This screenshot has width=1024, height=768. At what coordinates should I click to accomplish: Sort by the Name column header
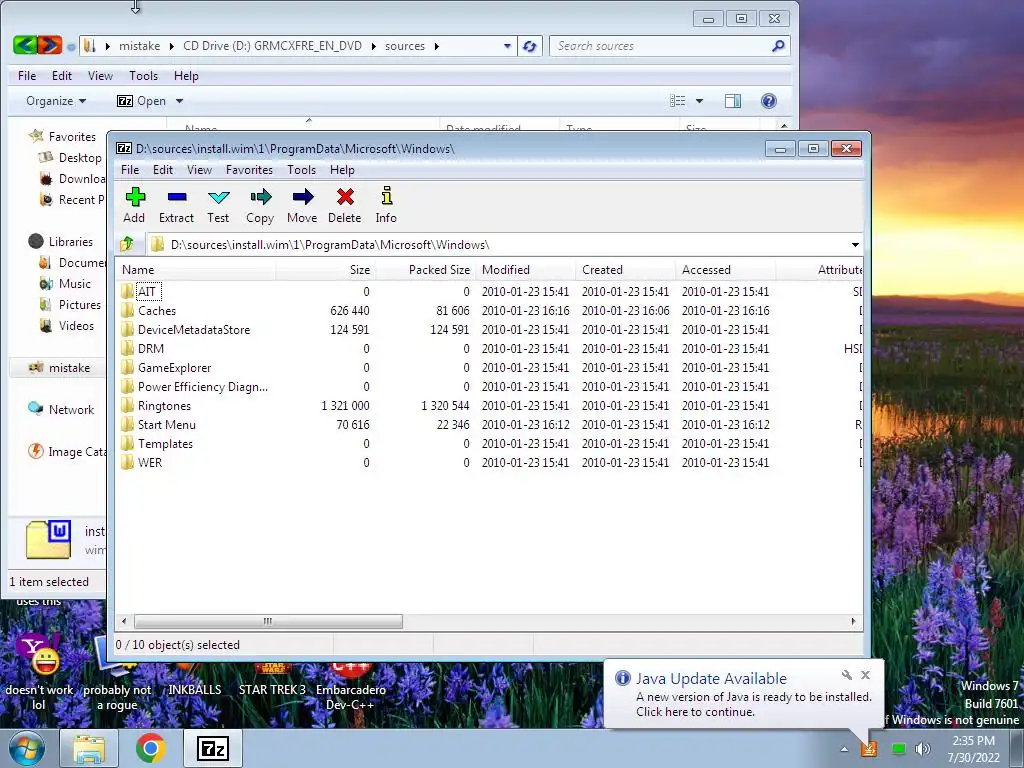196,270
